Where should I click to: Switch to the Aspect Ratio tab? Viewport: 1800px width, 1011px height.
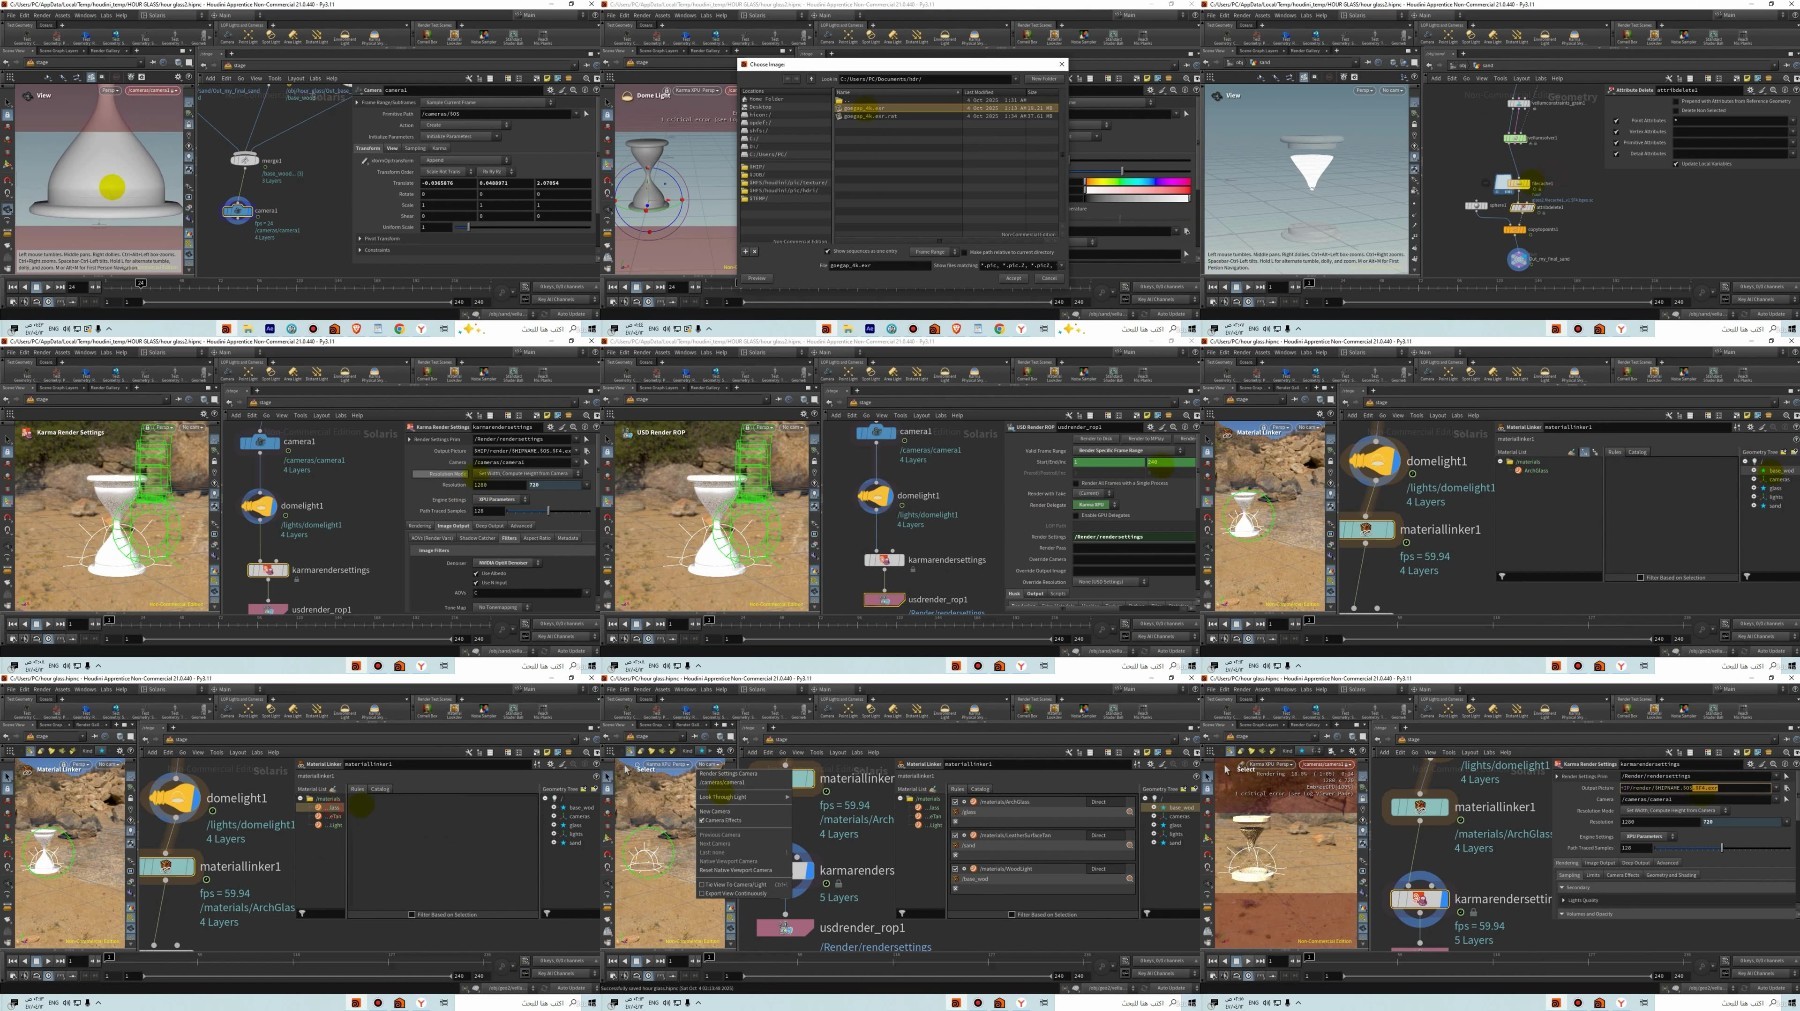click(x=537, y=538)
